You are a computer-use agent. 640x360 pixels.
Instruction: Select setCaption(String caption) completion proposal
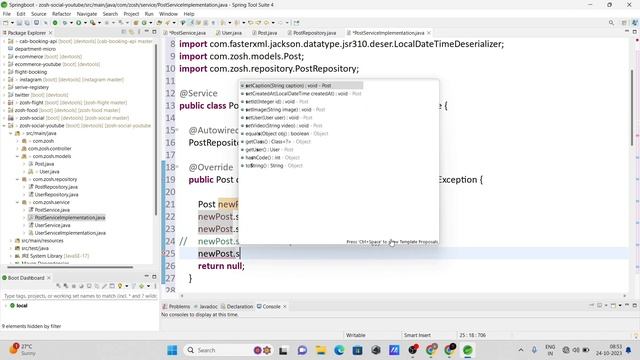[x=301, y=86]
